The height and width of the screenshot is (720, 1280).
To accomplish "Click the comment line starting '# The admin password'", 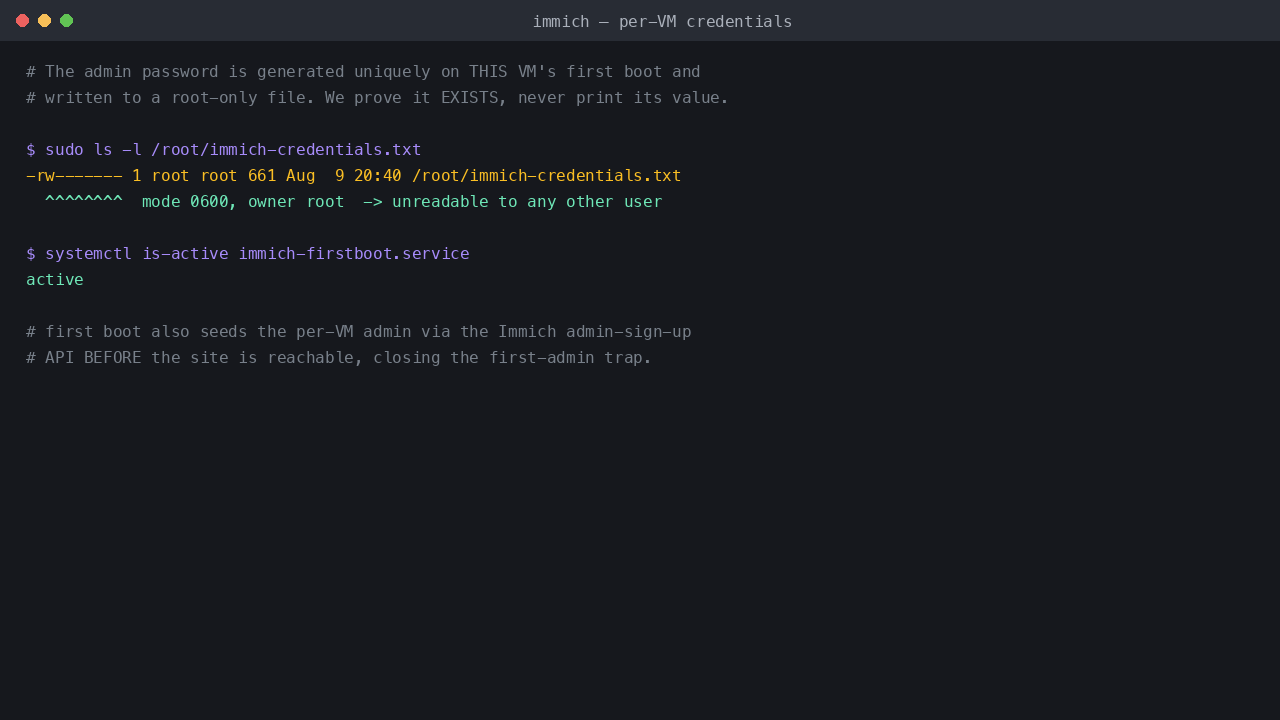I will click(363, 72).
